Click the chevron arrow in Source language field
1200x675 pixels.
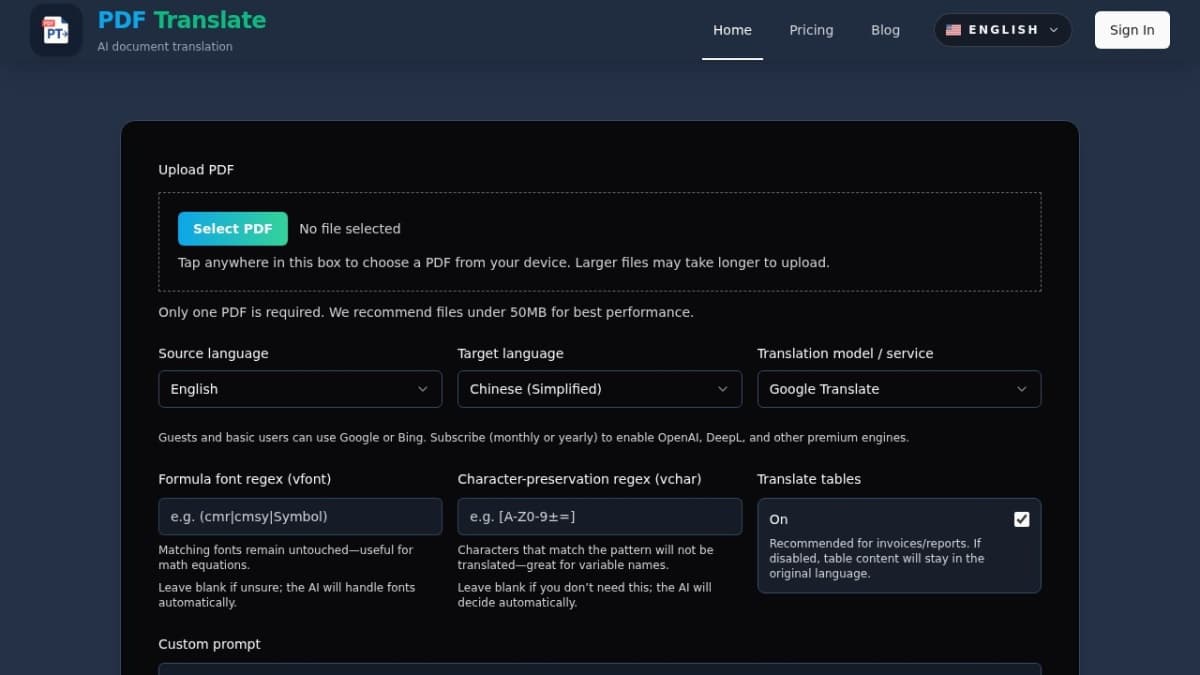pyautogui.click(x=422, y=389)
